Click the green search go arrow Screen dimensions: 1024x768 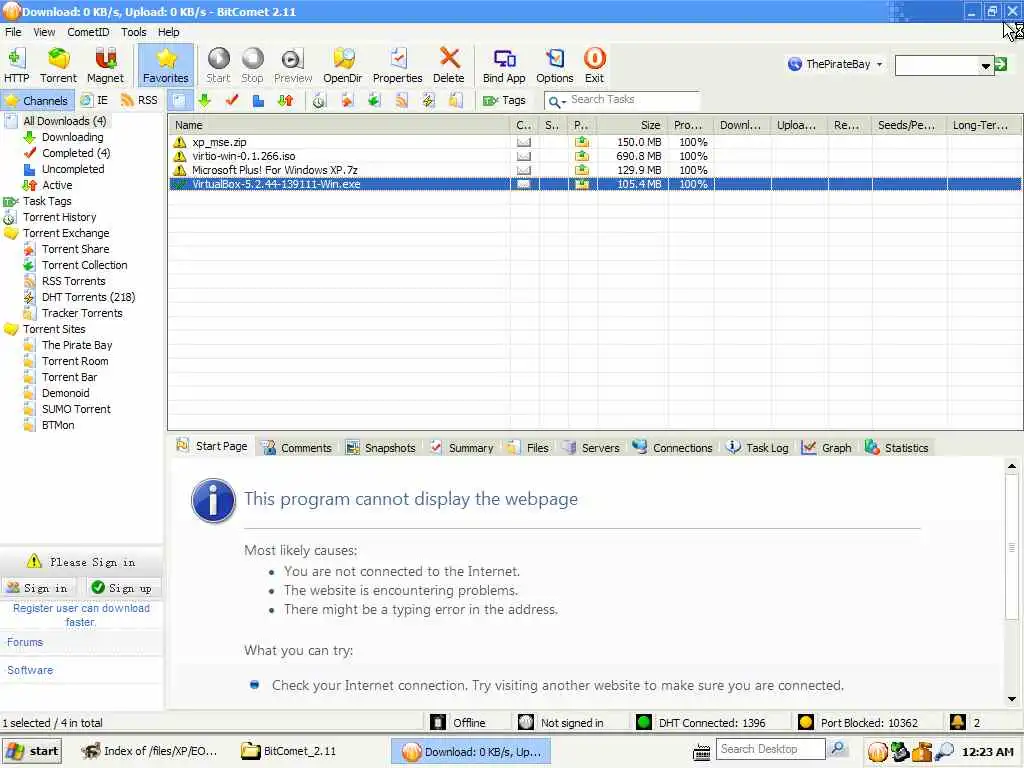[1000, 64]
